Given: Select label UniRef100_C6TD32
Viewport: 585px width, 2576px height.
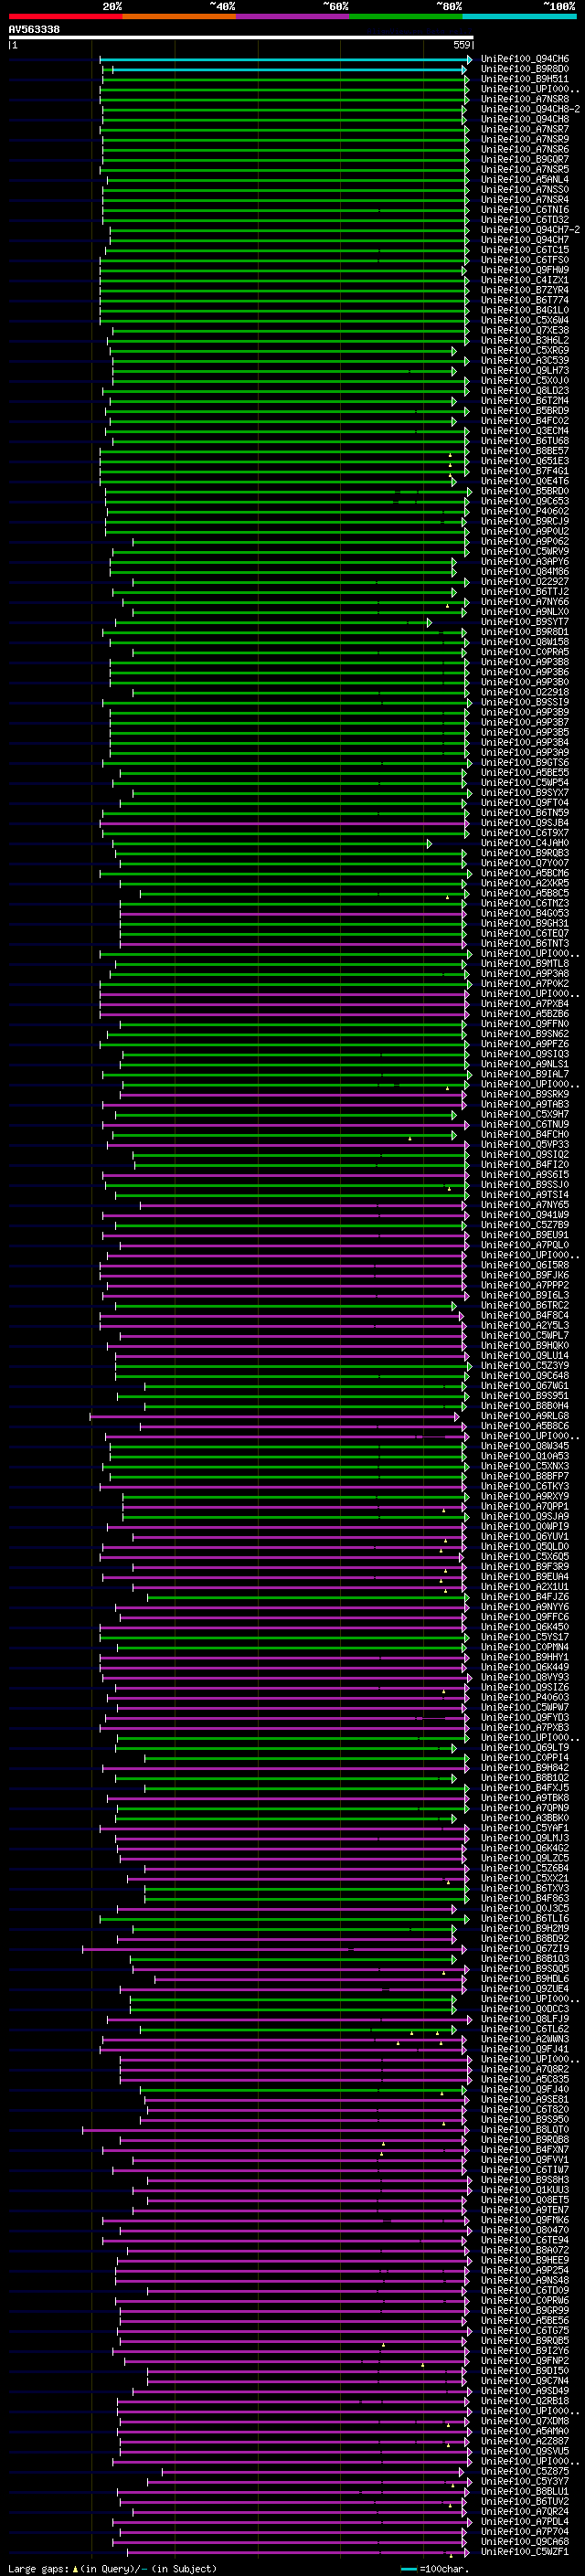Looking at the screenshot, I should tap(525, 220).
